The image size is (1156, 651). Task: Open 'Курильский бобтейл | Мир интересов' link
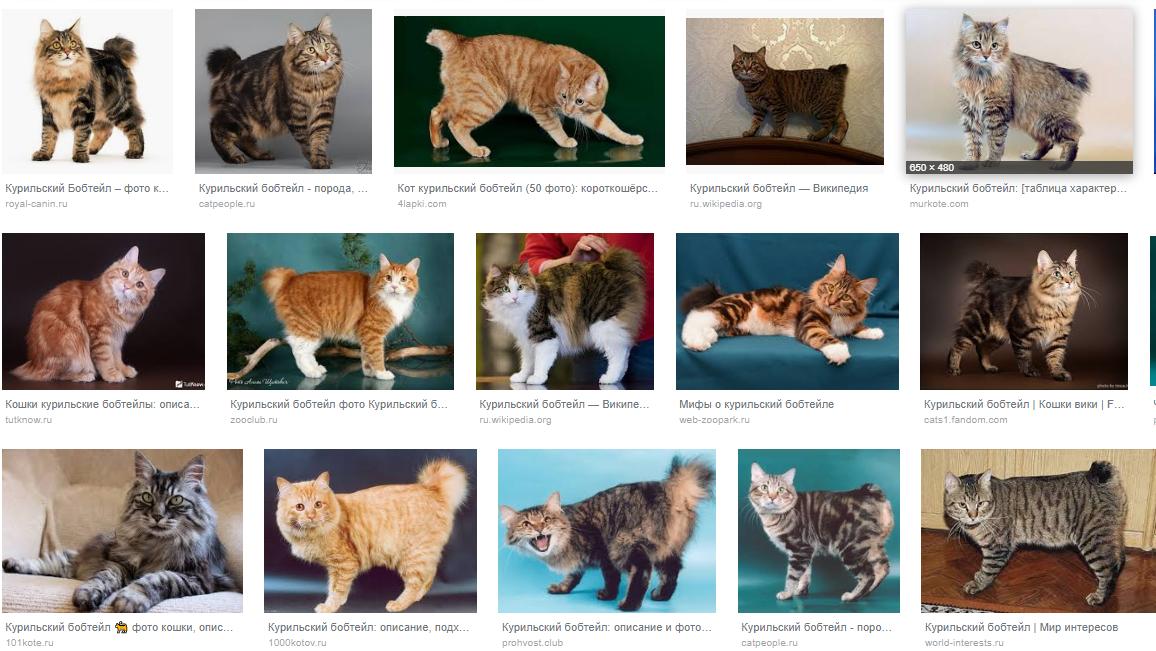pyautogui.click(x=1021, y=627)
